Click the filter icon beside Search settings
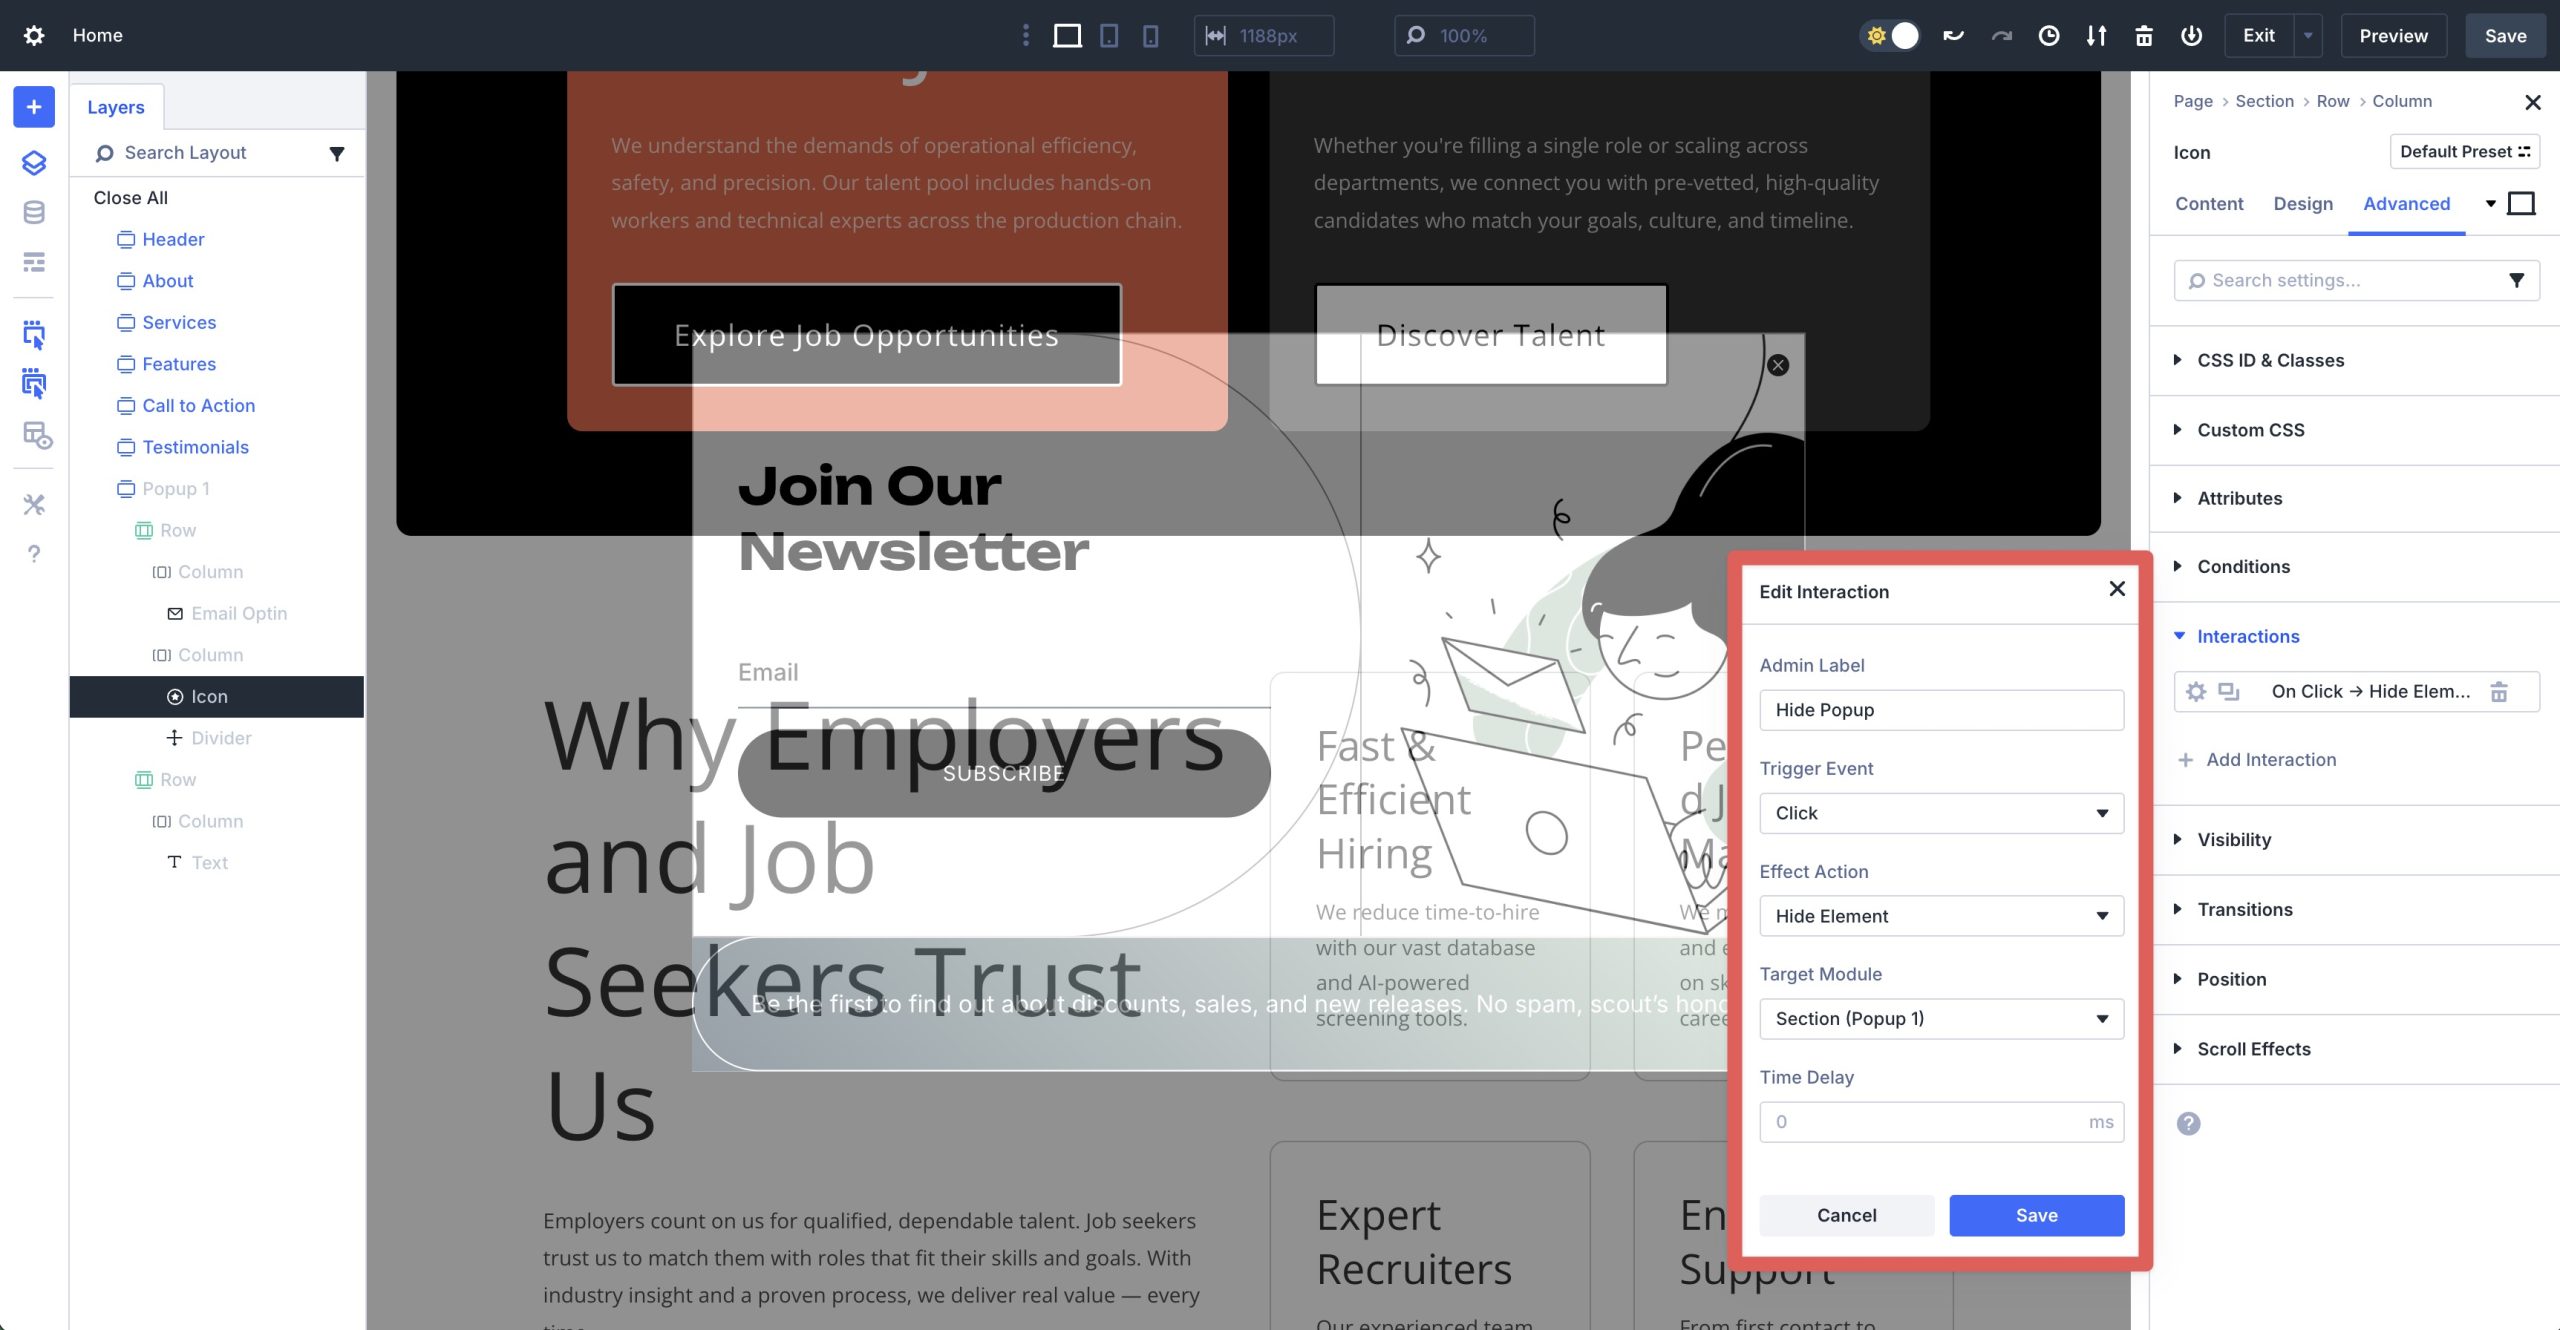The image size is (2560, 1330). click(2517, 280)
